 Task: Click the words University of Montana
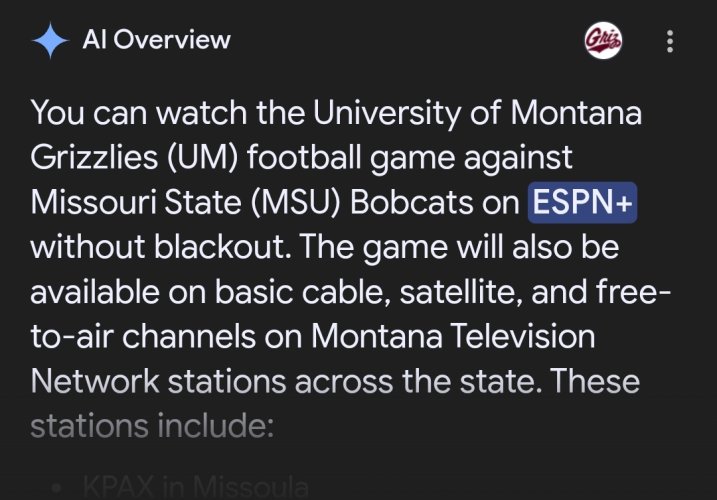(477, 113)
